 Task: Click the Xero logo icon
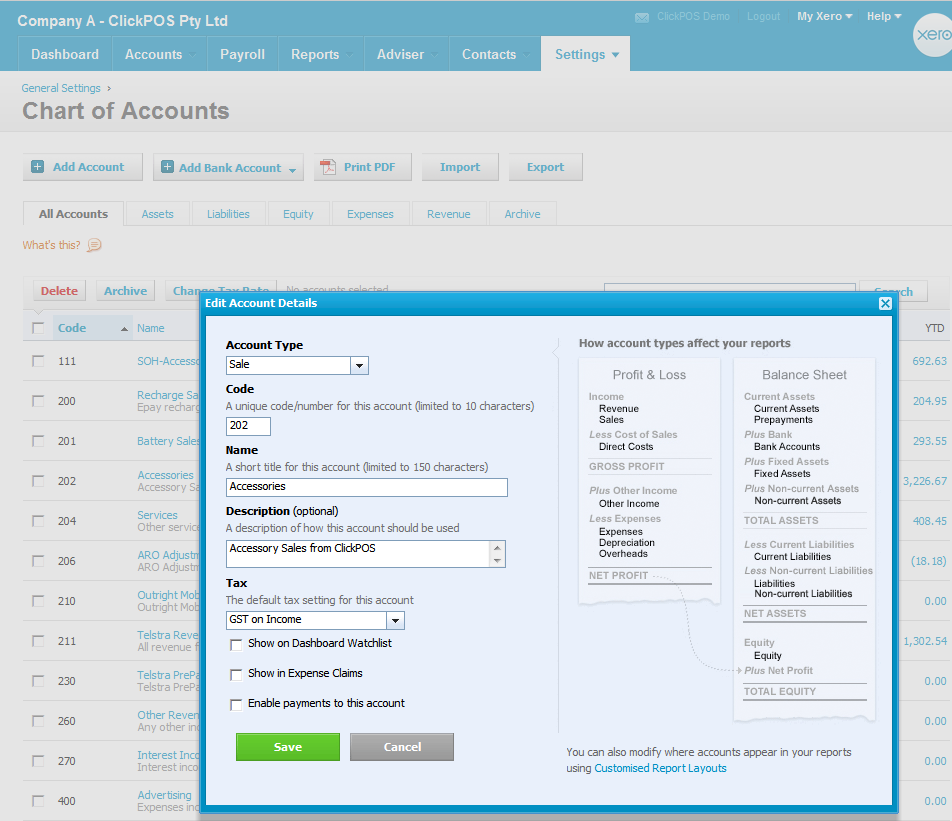[x=933, y=35]
